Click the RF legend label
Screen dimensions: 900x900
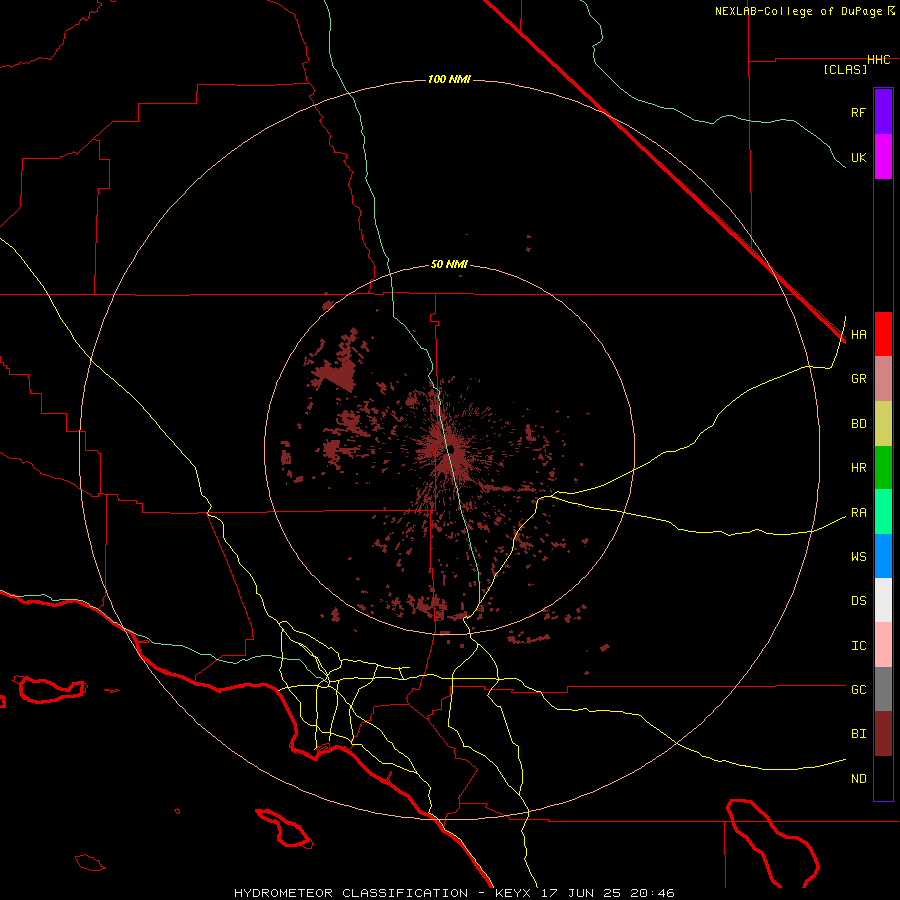click(x=858, y=112)
